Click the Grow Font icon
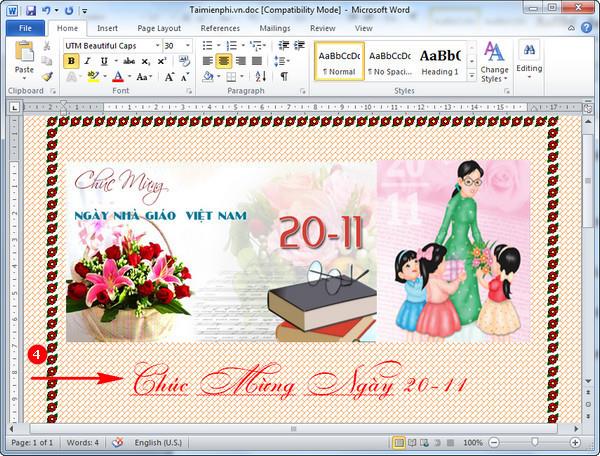The image size is (600, 456). 169,77
